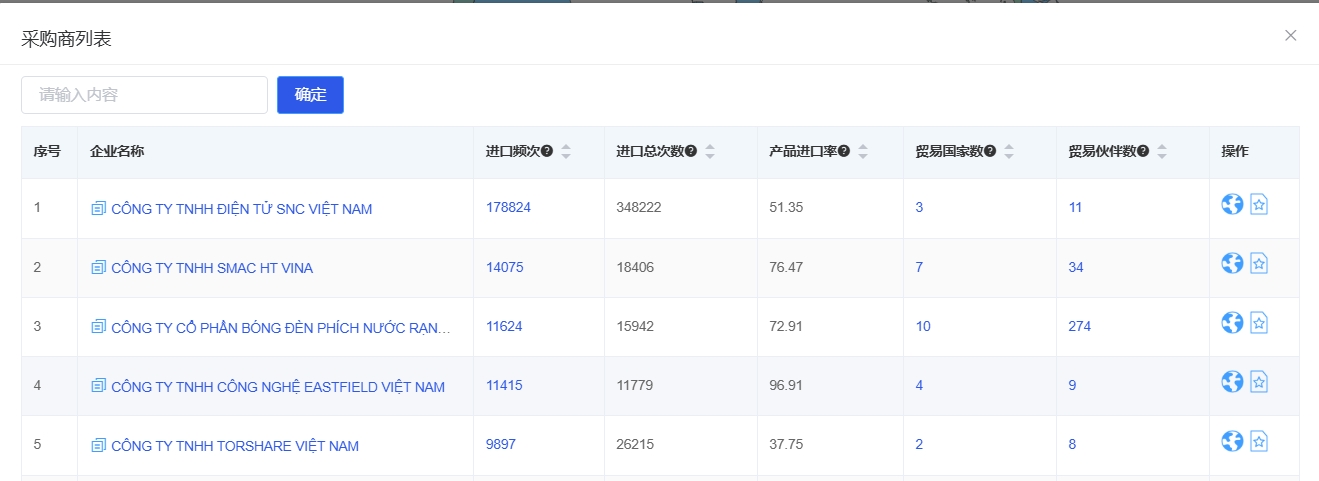The image size is (1319, 481).
Task: Click the star favorite icon for TORSHARE row
Action: click(1259, 441)
